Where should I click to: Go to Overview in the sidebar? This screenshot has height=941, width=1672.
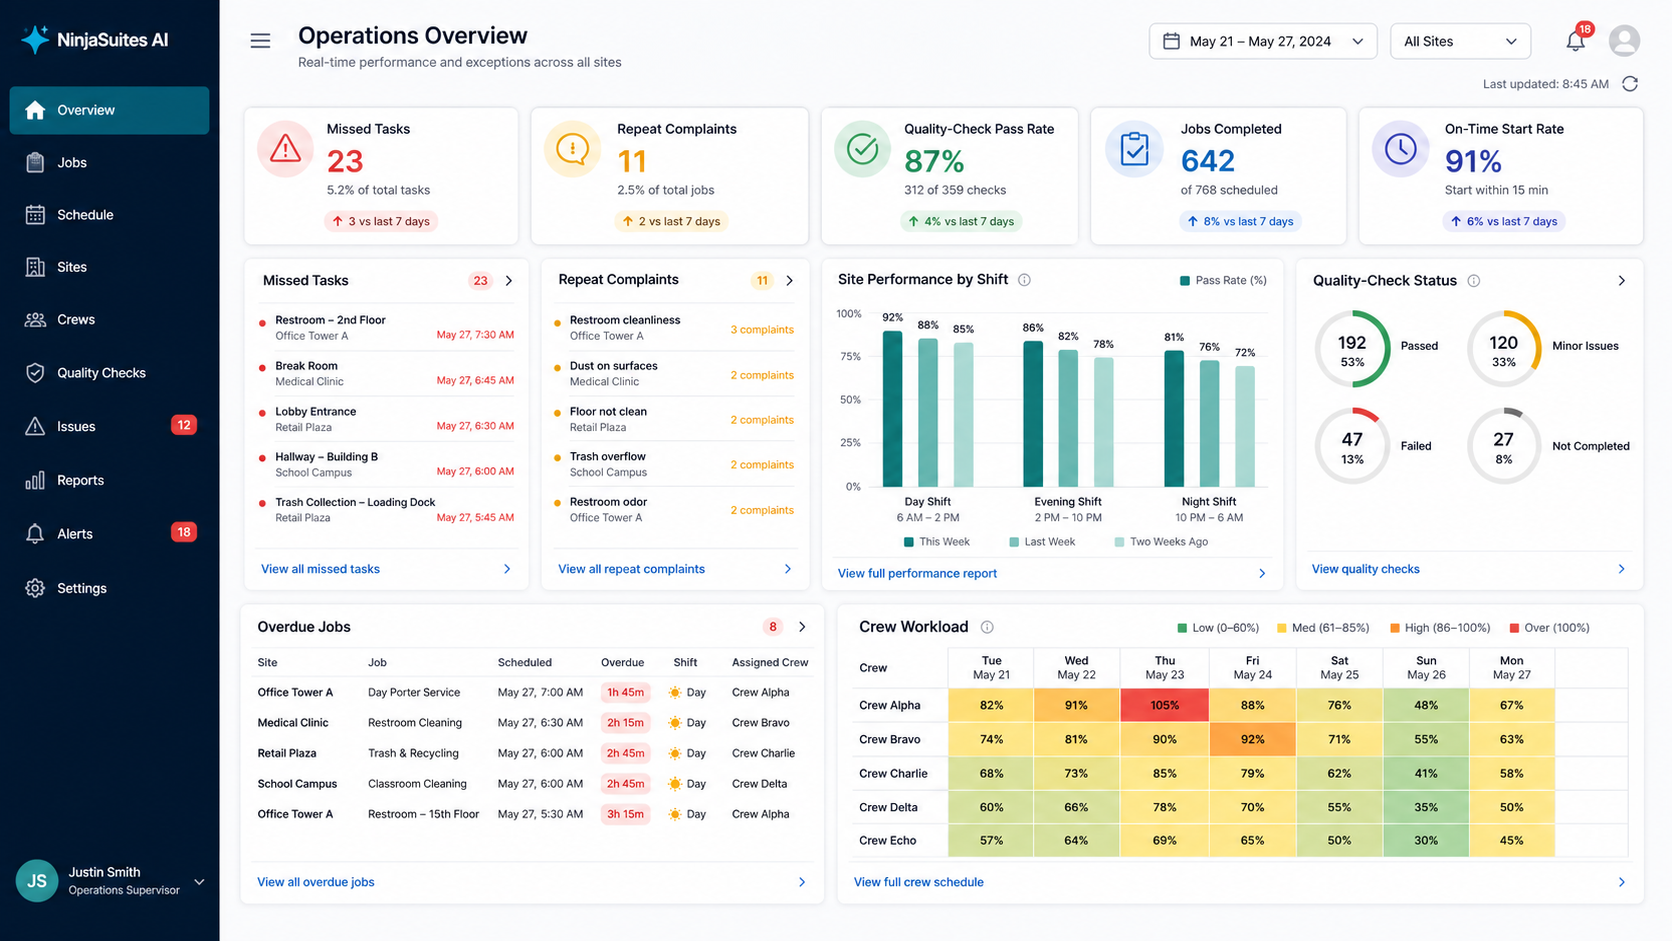[109, 110]
